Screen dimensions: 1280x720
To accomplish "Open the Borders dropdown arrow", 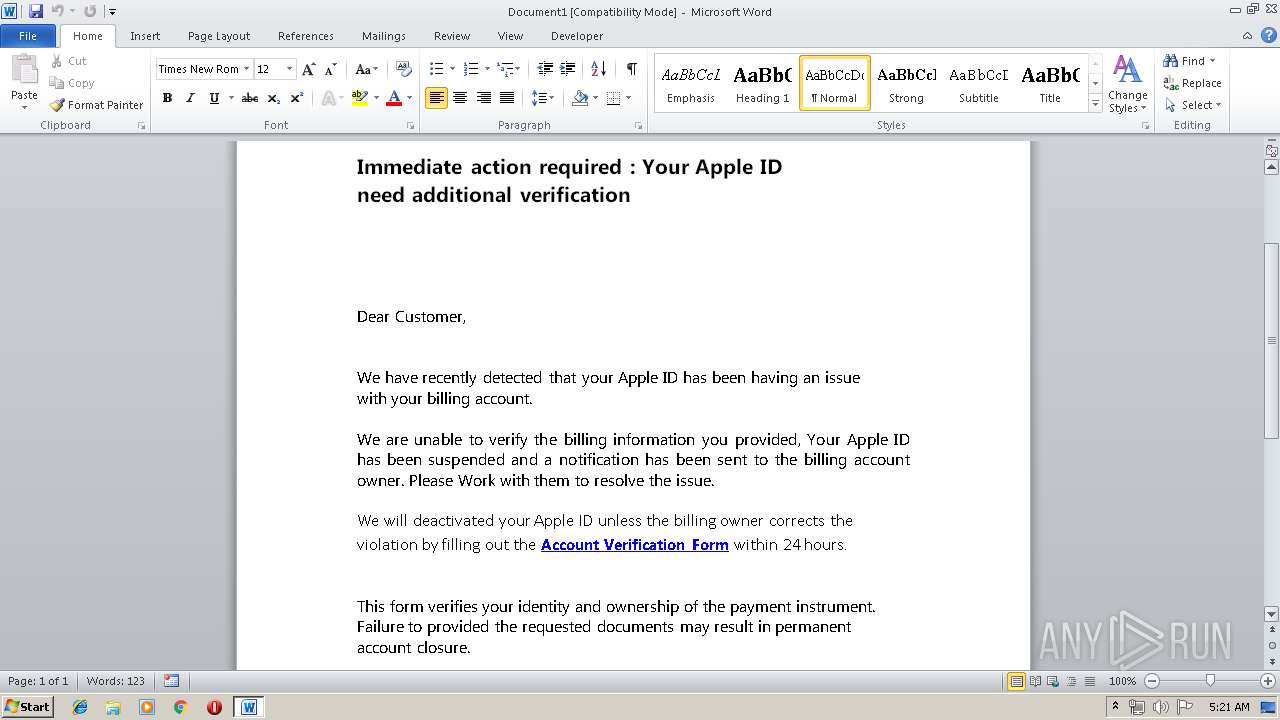I will click(x=627, y=98).
